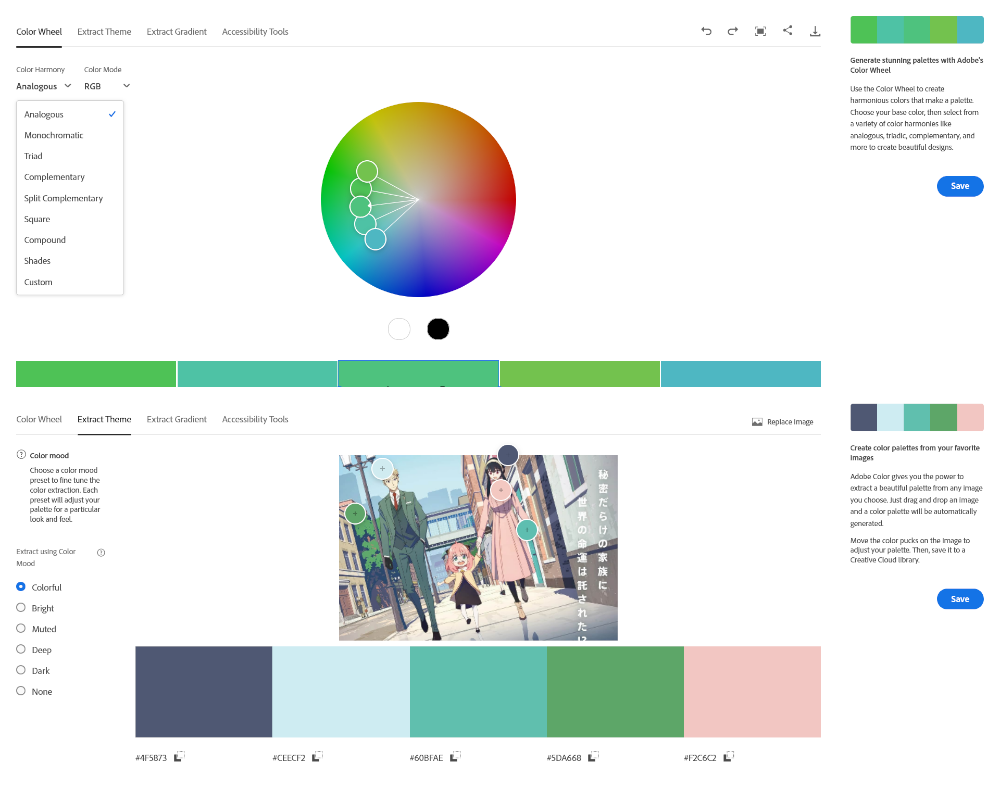Click the topmost green handle on color wheel

tap(367, 172)
